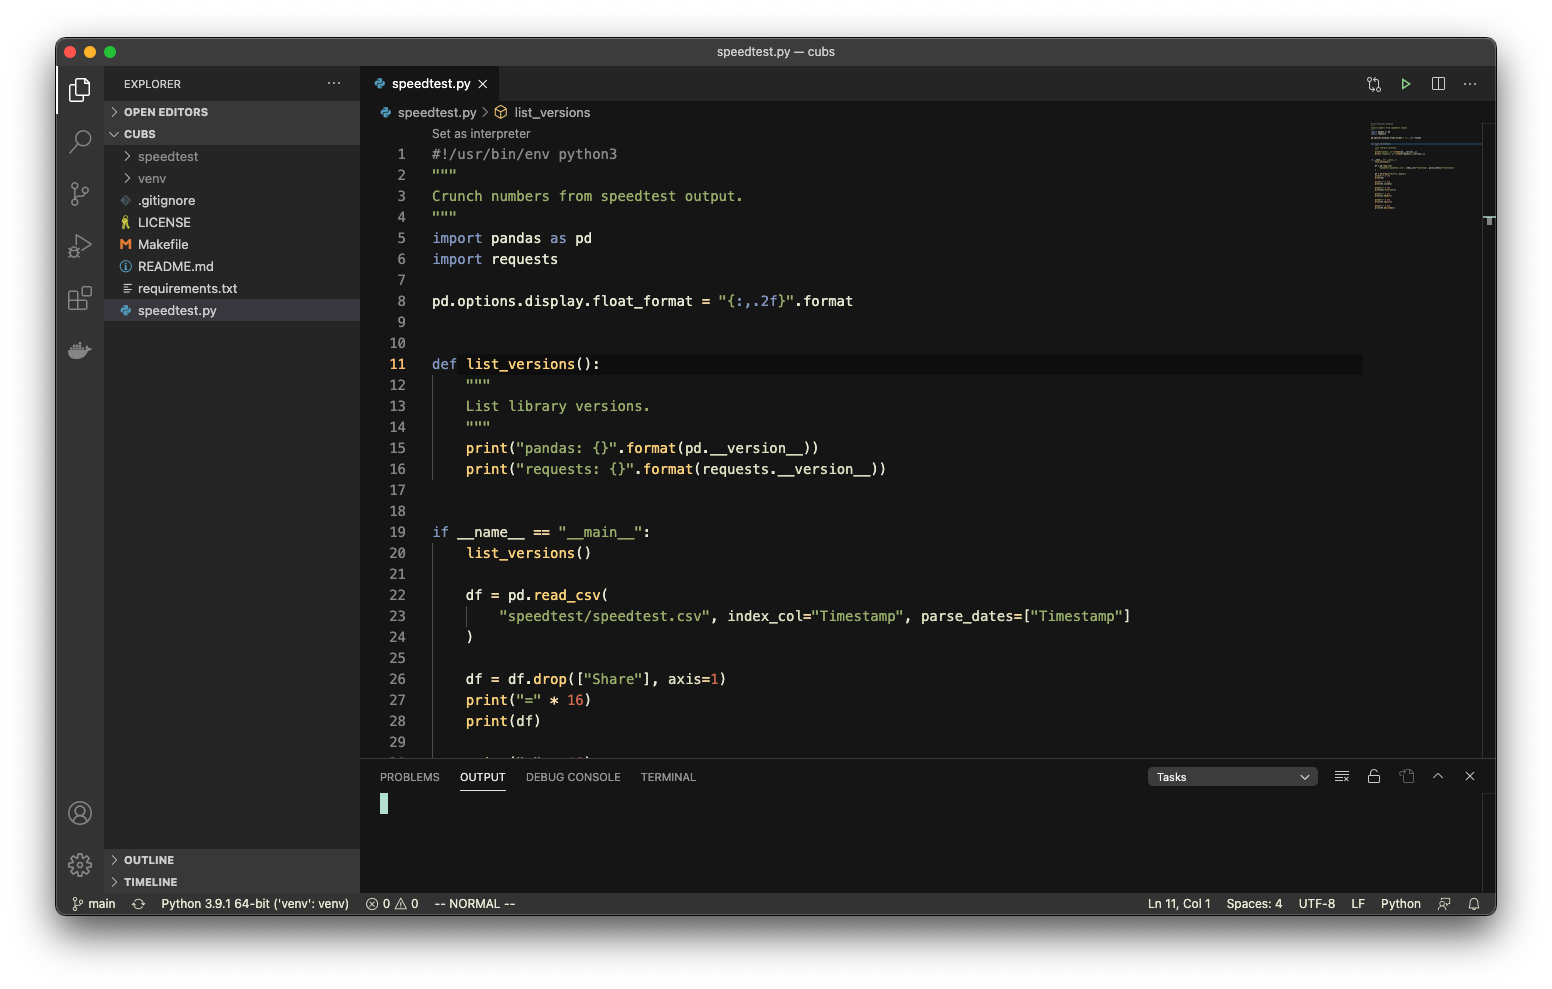This screenshot has width=1552, height=989.
Task: Open the Search view in activity bar
Action: pyautogui.click(x=80, y=141)
